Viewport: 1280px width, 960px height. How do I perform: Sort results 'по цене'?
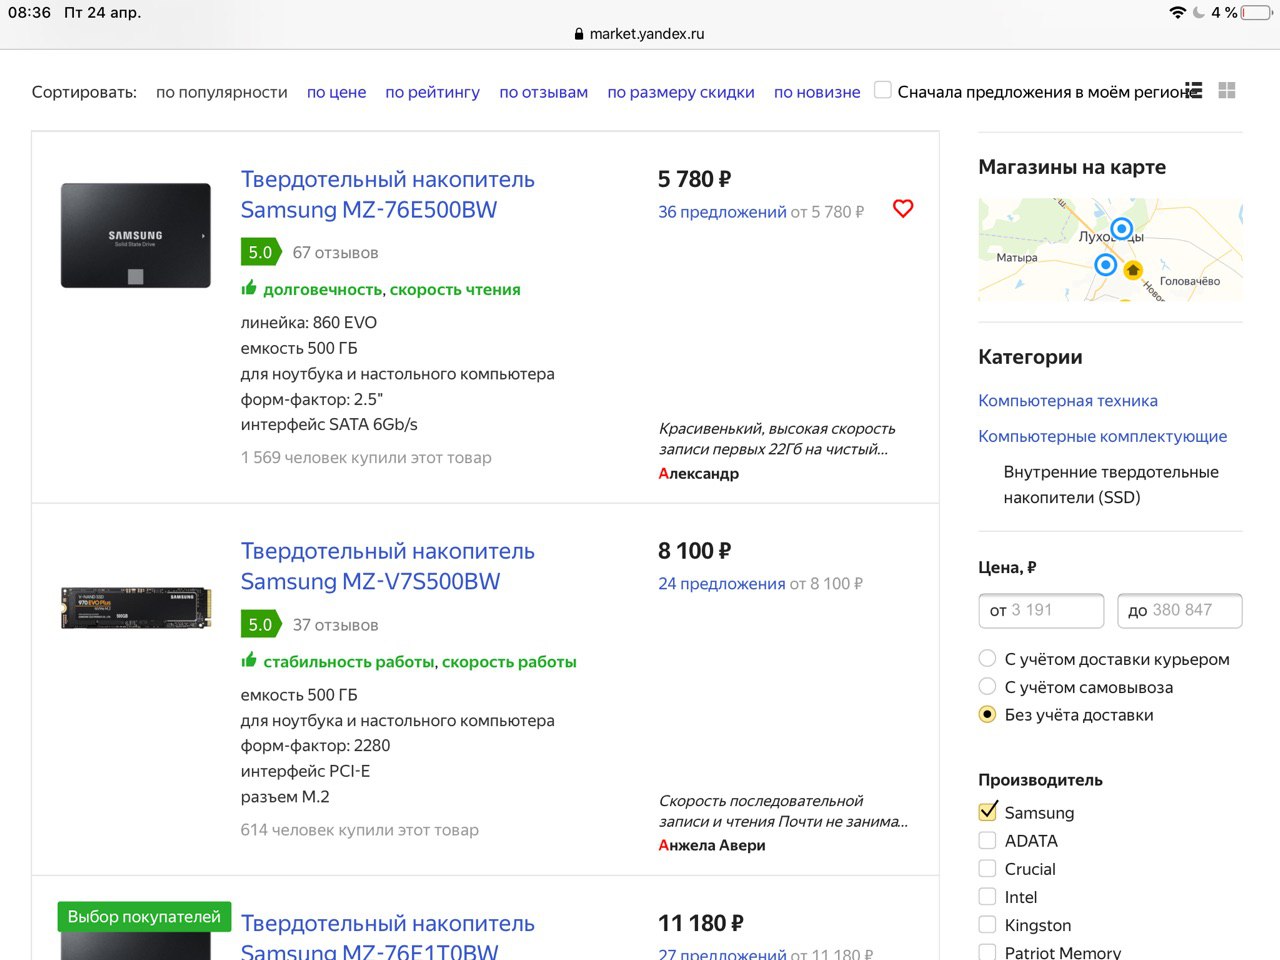click(336, 92)
